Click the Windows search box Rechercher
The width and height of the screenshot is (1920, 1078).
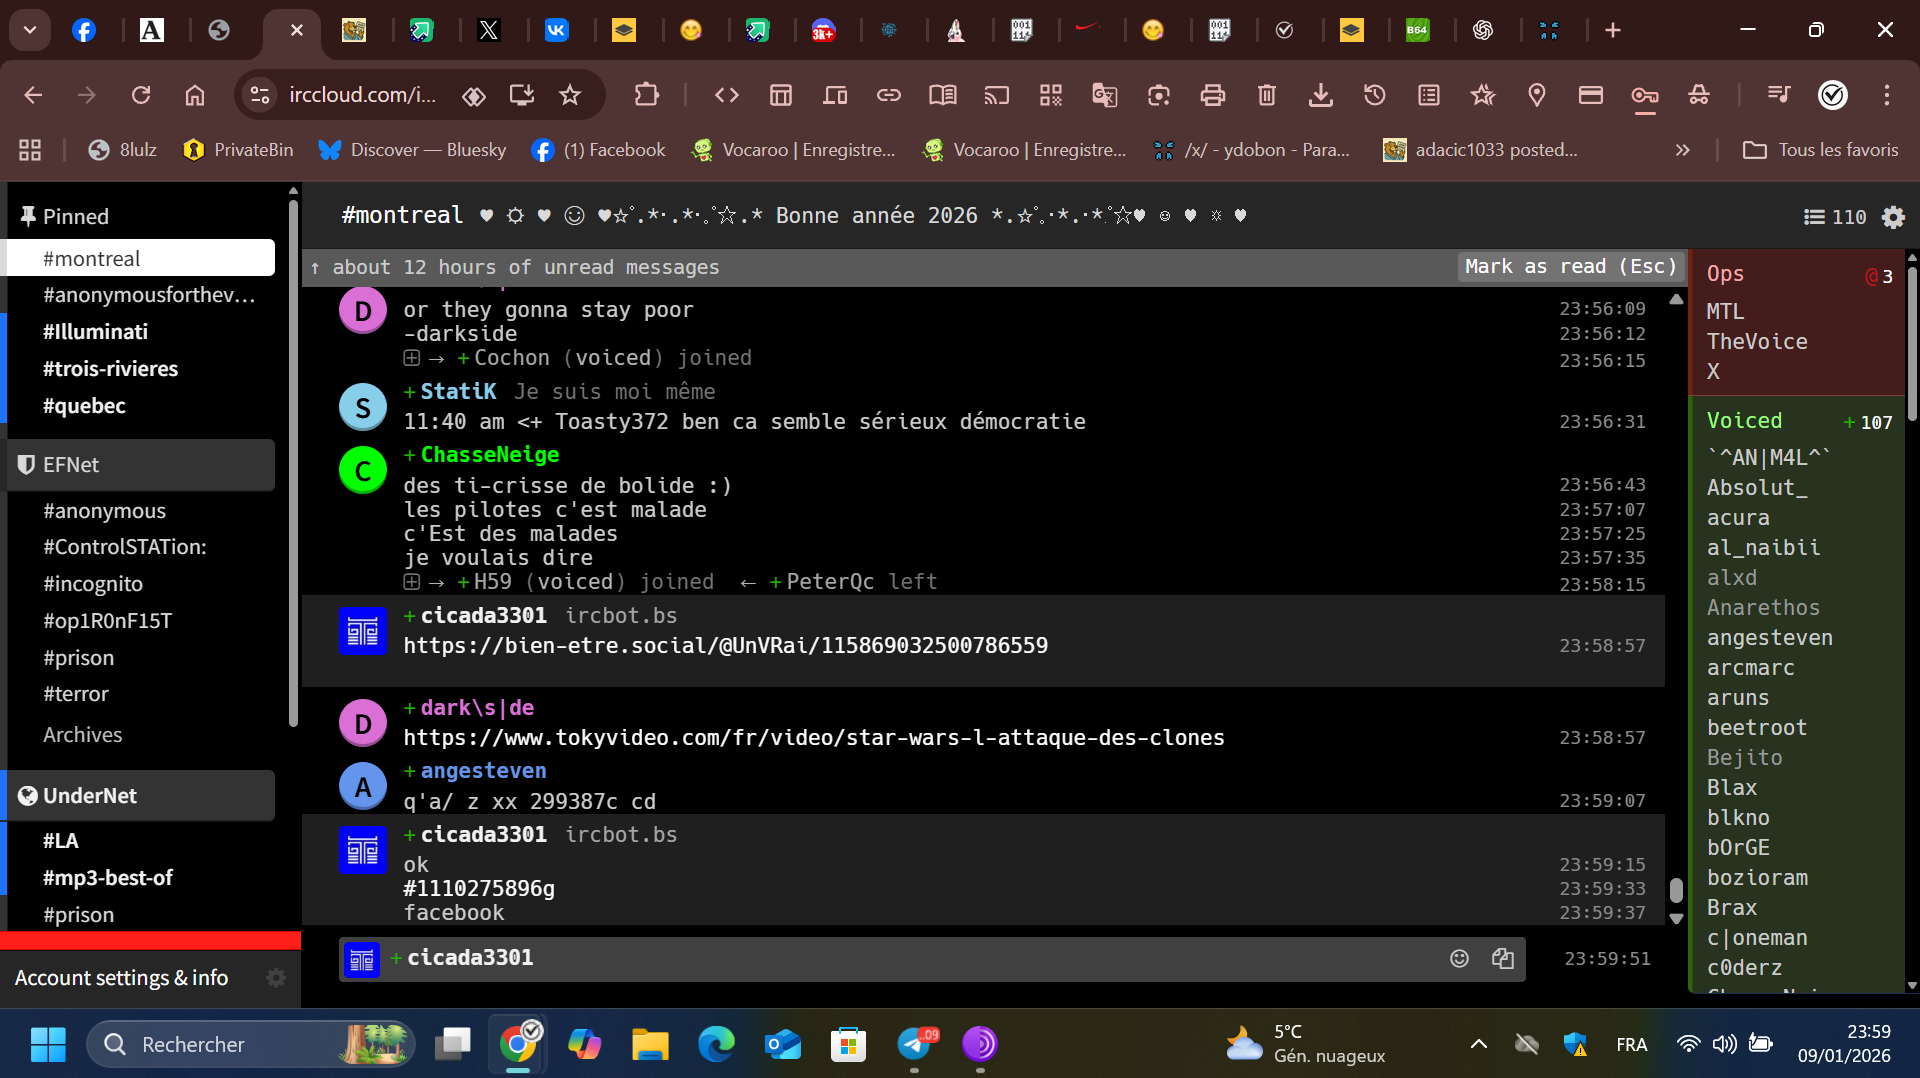tap(250, 1044)
